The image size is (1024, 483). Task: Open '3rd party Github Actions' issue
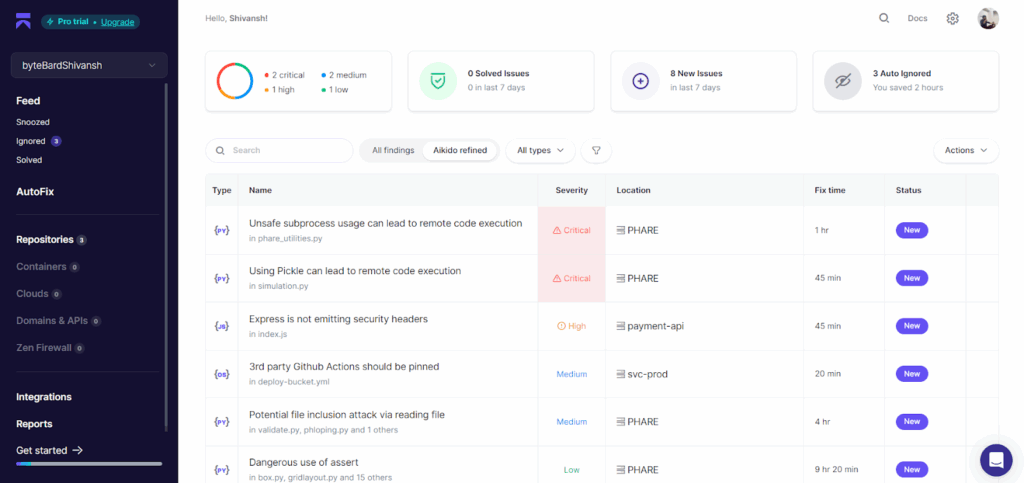tap(344, 367)
